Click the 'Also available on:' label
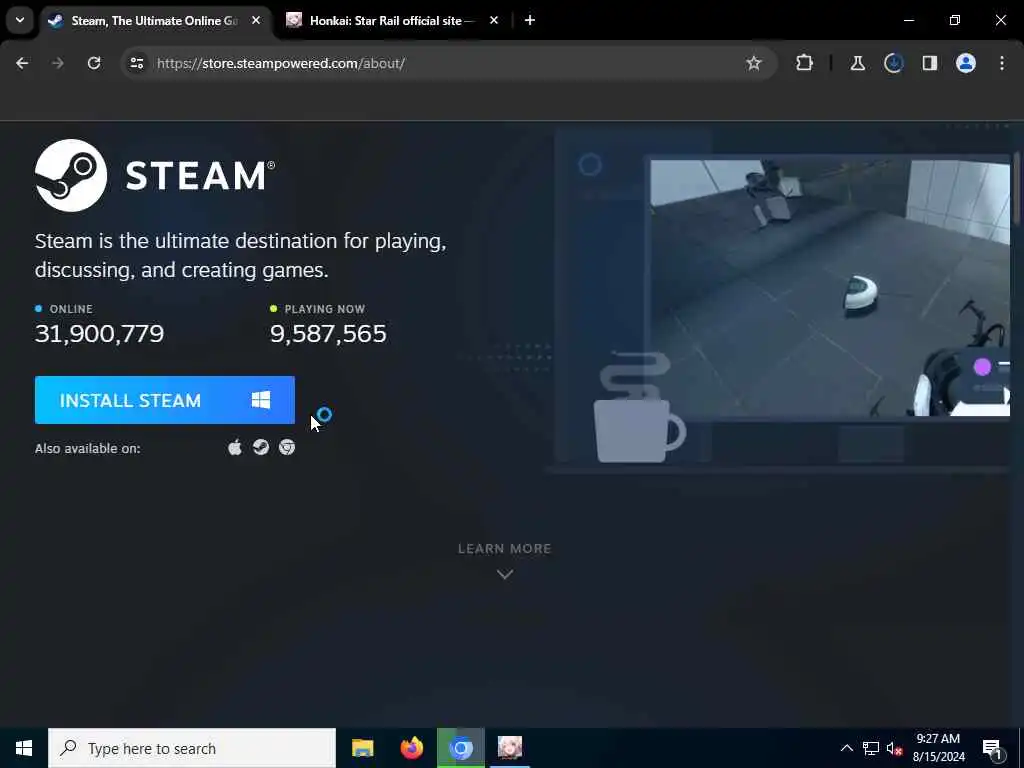This screenshot has width=1024, height=768. (88, 449)
